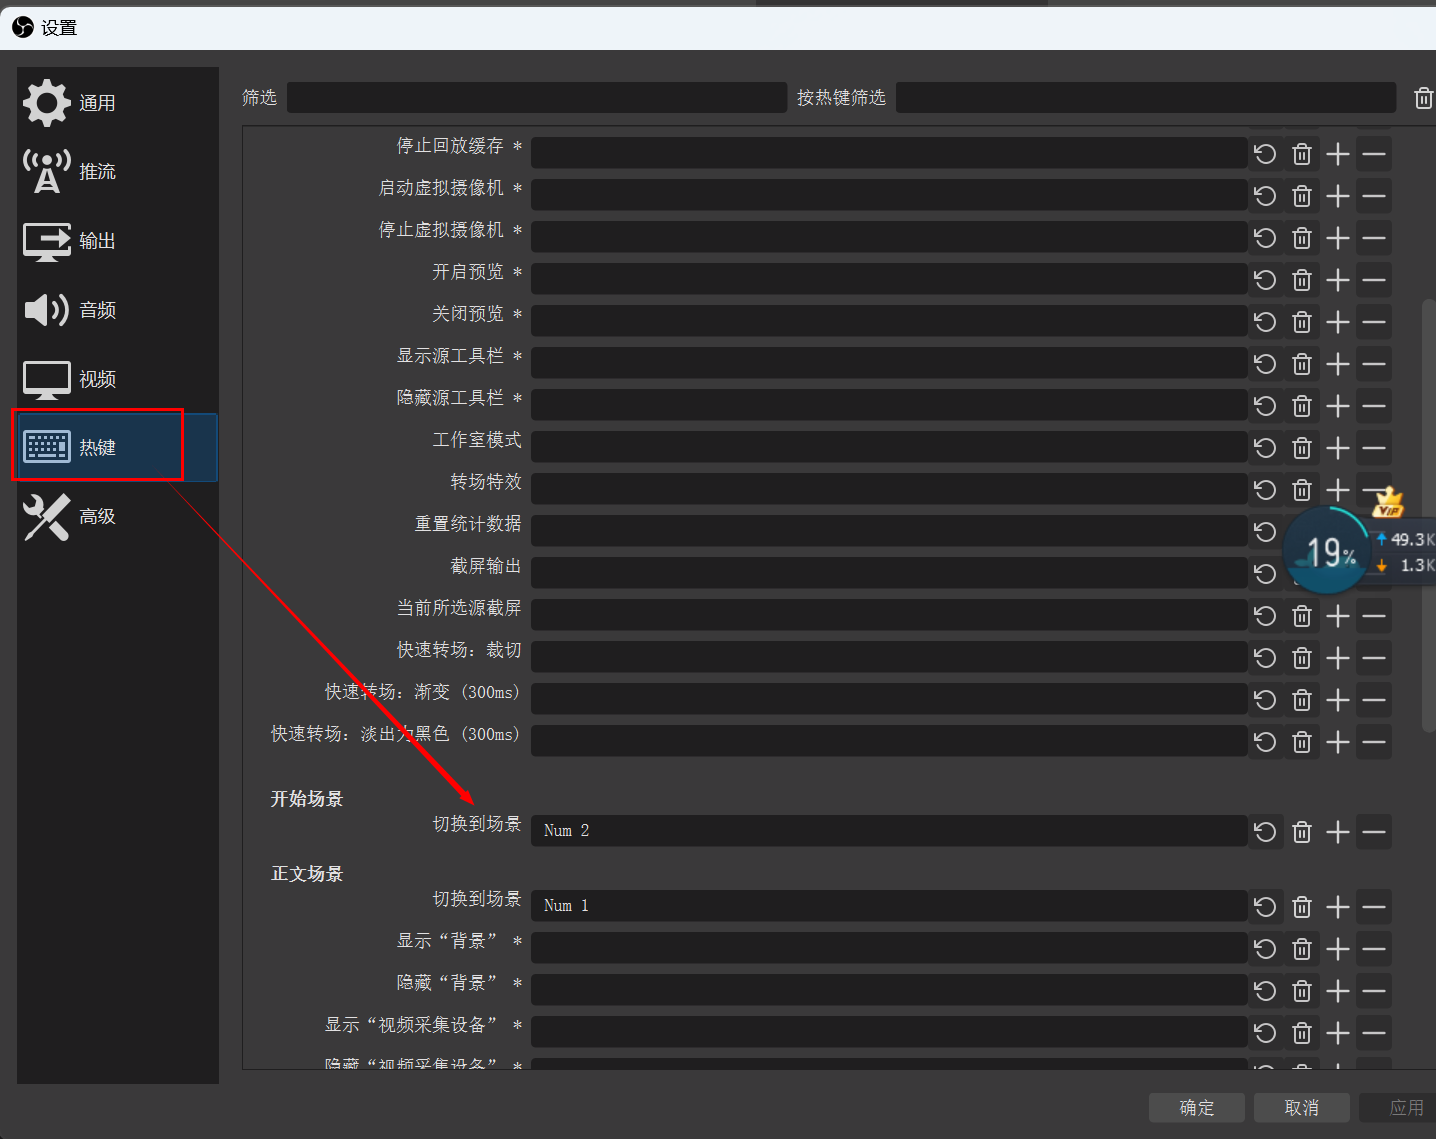Clear the 停止回放缓存 hotkey with trash icon
Screen dimensions: 1436x1139
1302,154
